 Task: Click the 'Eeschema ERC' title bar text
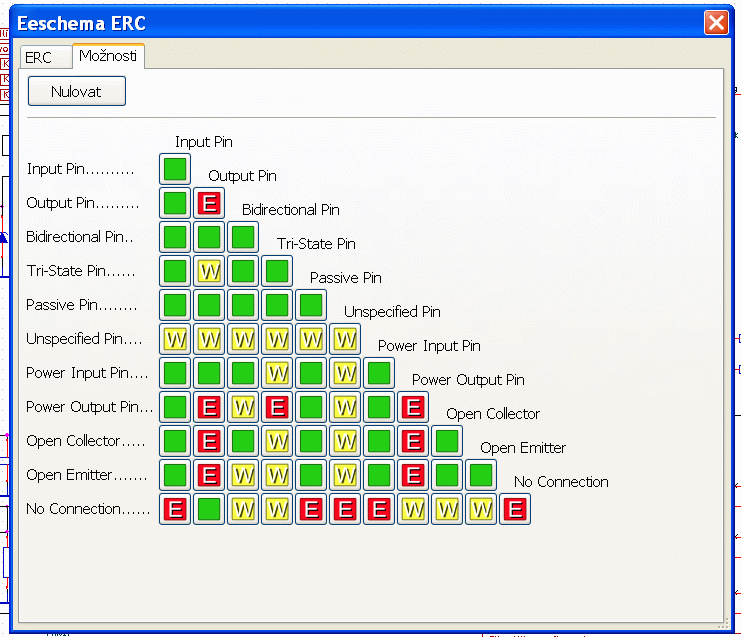click(x=81, y=23)
